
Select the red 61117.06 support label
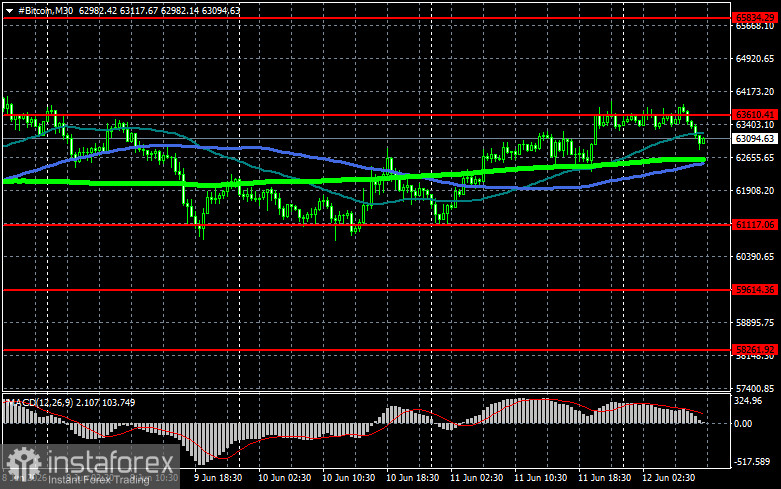(x=755, y=225)
